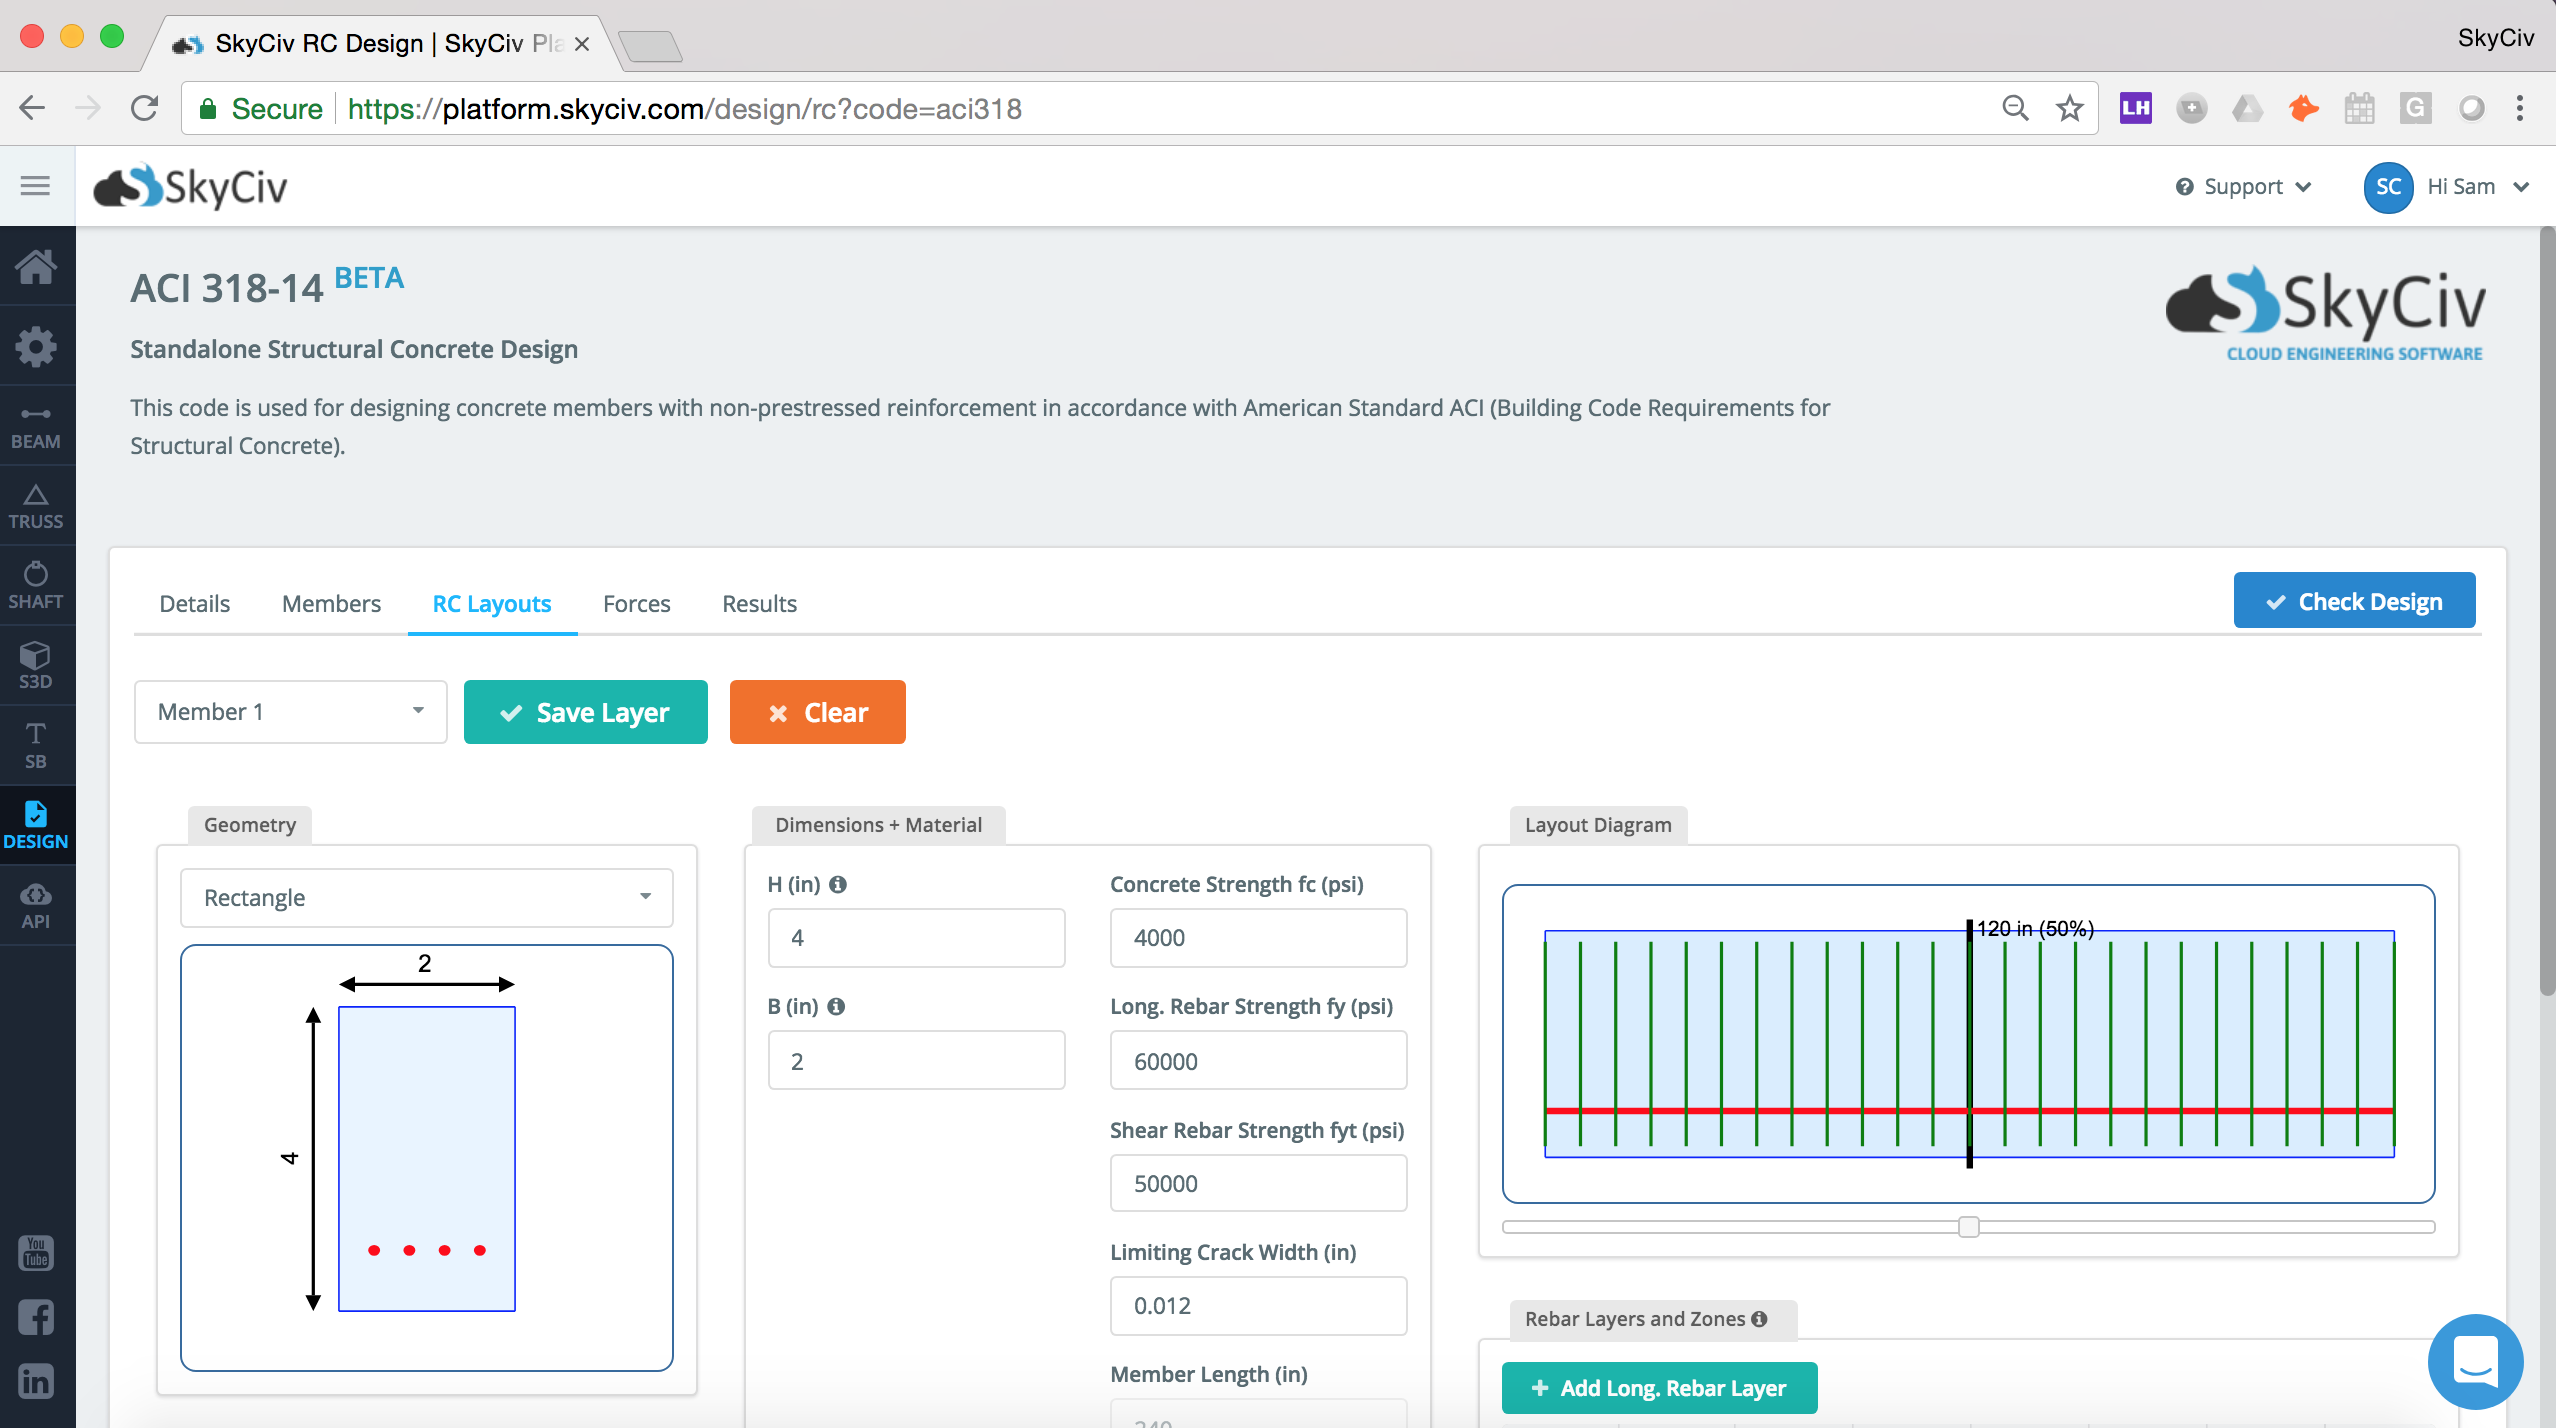Switch to the Forces tab
The height and width of the screenshot is (1428, 2556).
(x=635, y=602)
